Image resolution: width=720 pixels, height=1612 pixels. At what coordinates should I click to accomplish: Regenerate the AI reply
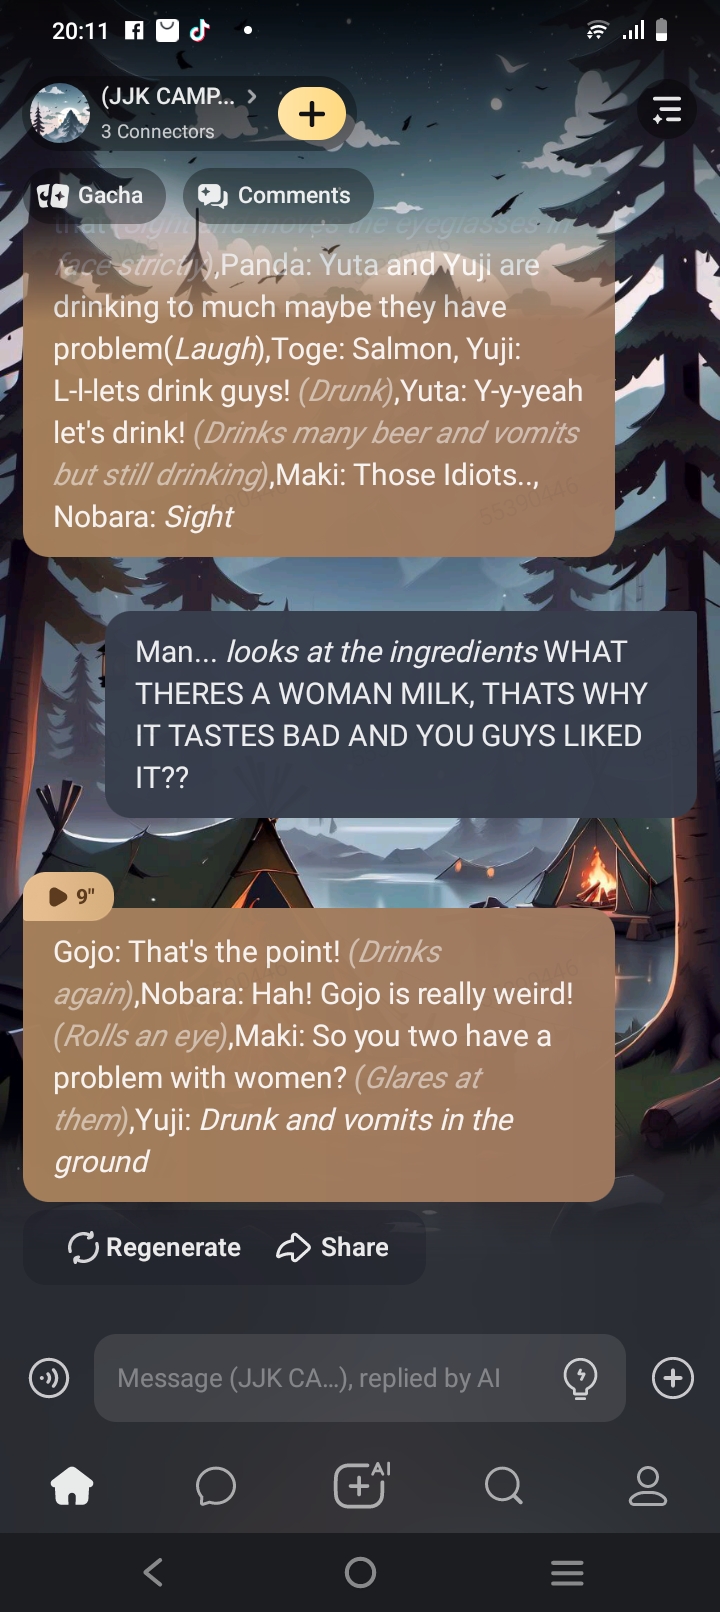[154, 1247]
